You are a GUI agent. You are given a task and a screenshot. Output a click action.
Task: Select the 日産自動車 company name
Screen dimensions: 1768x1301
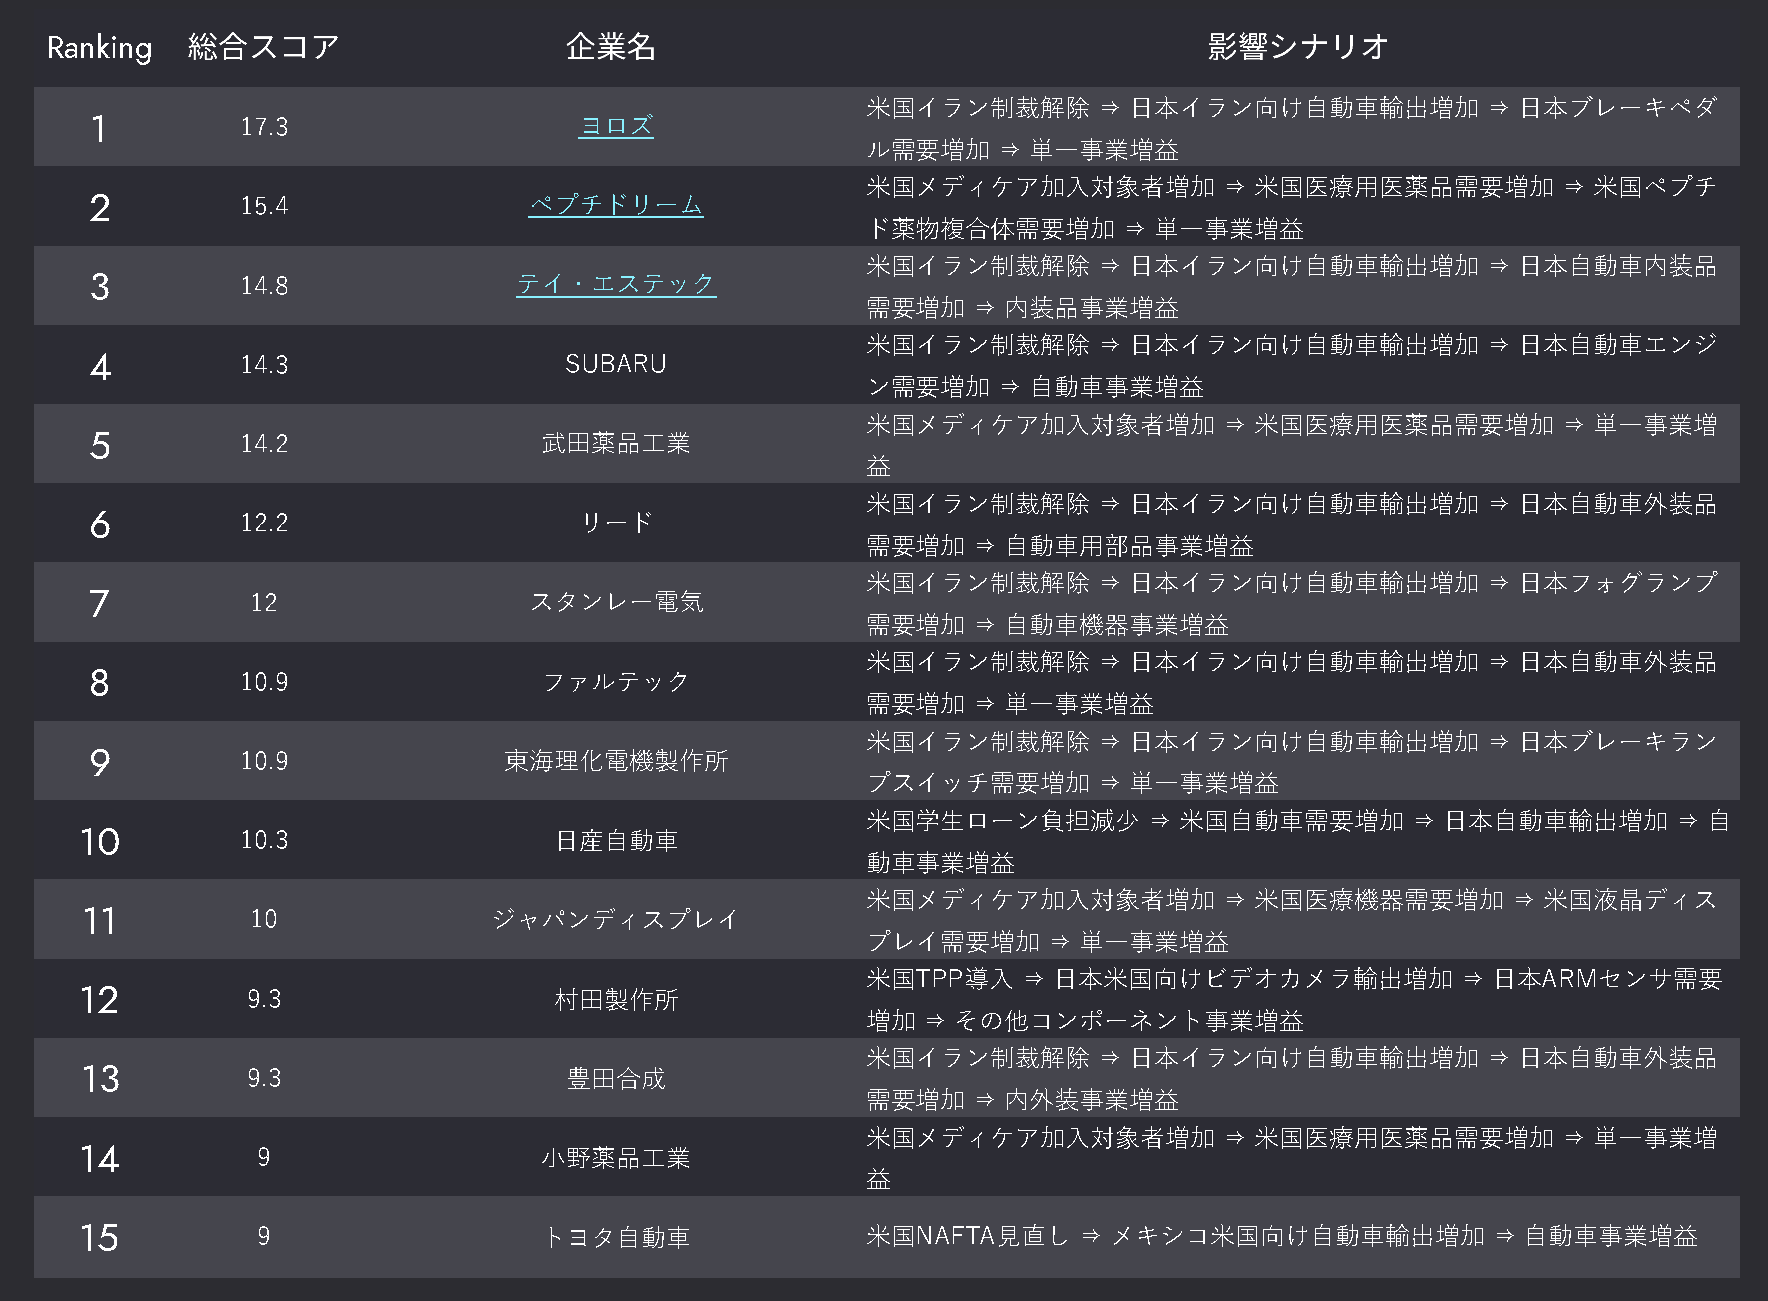pos(616,840)
